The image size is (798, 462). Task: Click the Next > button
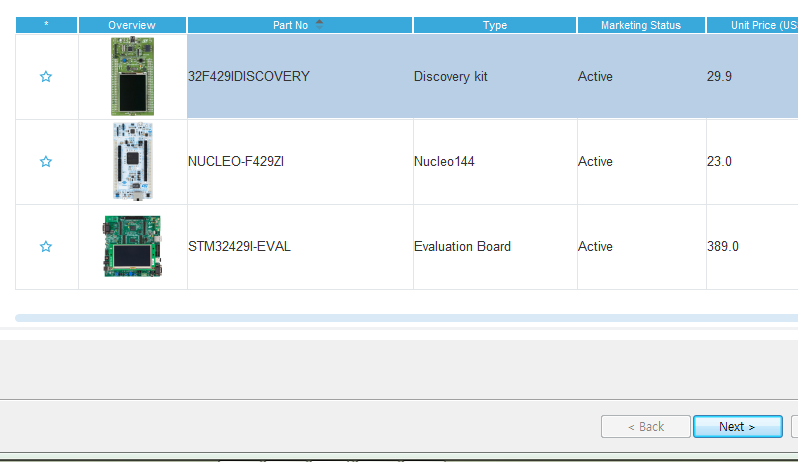click(737, 426)
